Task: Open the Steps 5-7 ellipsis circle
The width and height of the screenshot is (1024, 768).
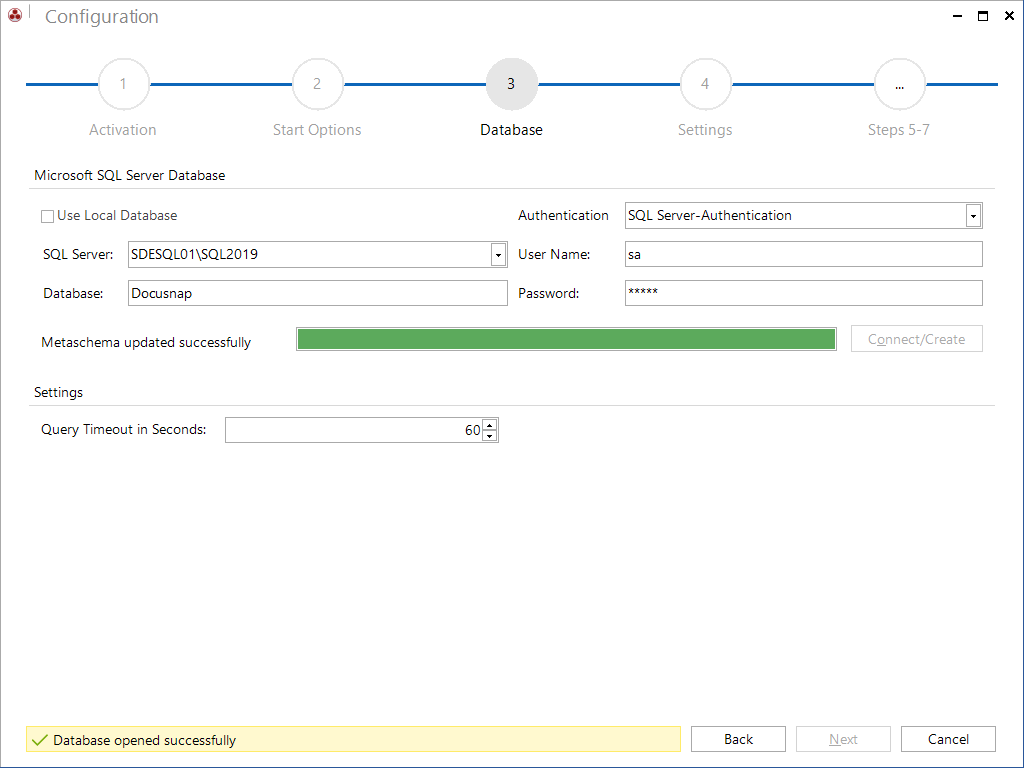Action: [x=899, y=84]
